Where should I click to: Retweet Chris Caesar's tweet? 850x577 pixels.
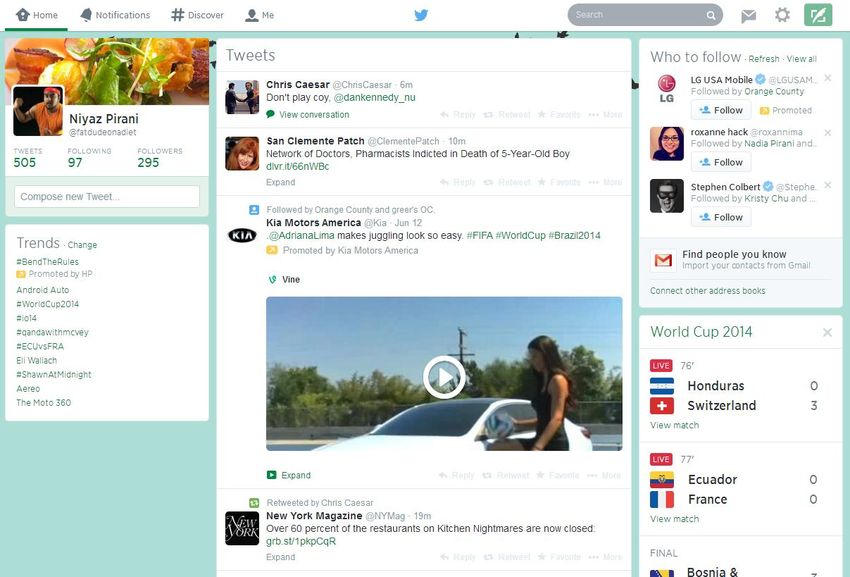tap(507, 114)
